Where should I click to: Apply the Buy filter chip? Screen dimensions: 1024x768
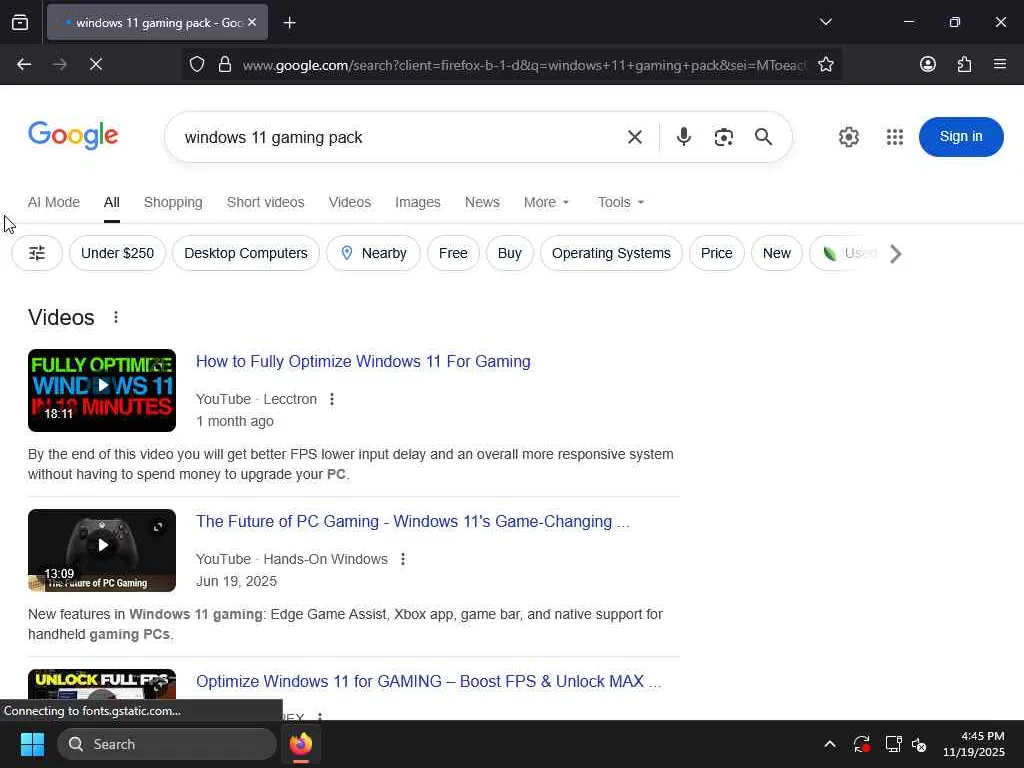(x=509, y=253)
